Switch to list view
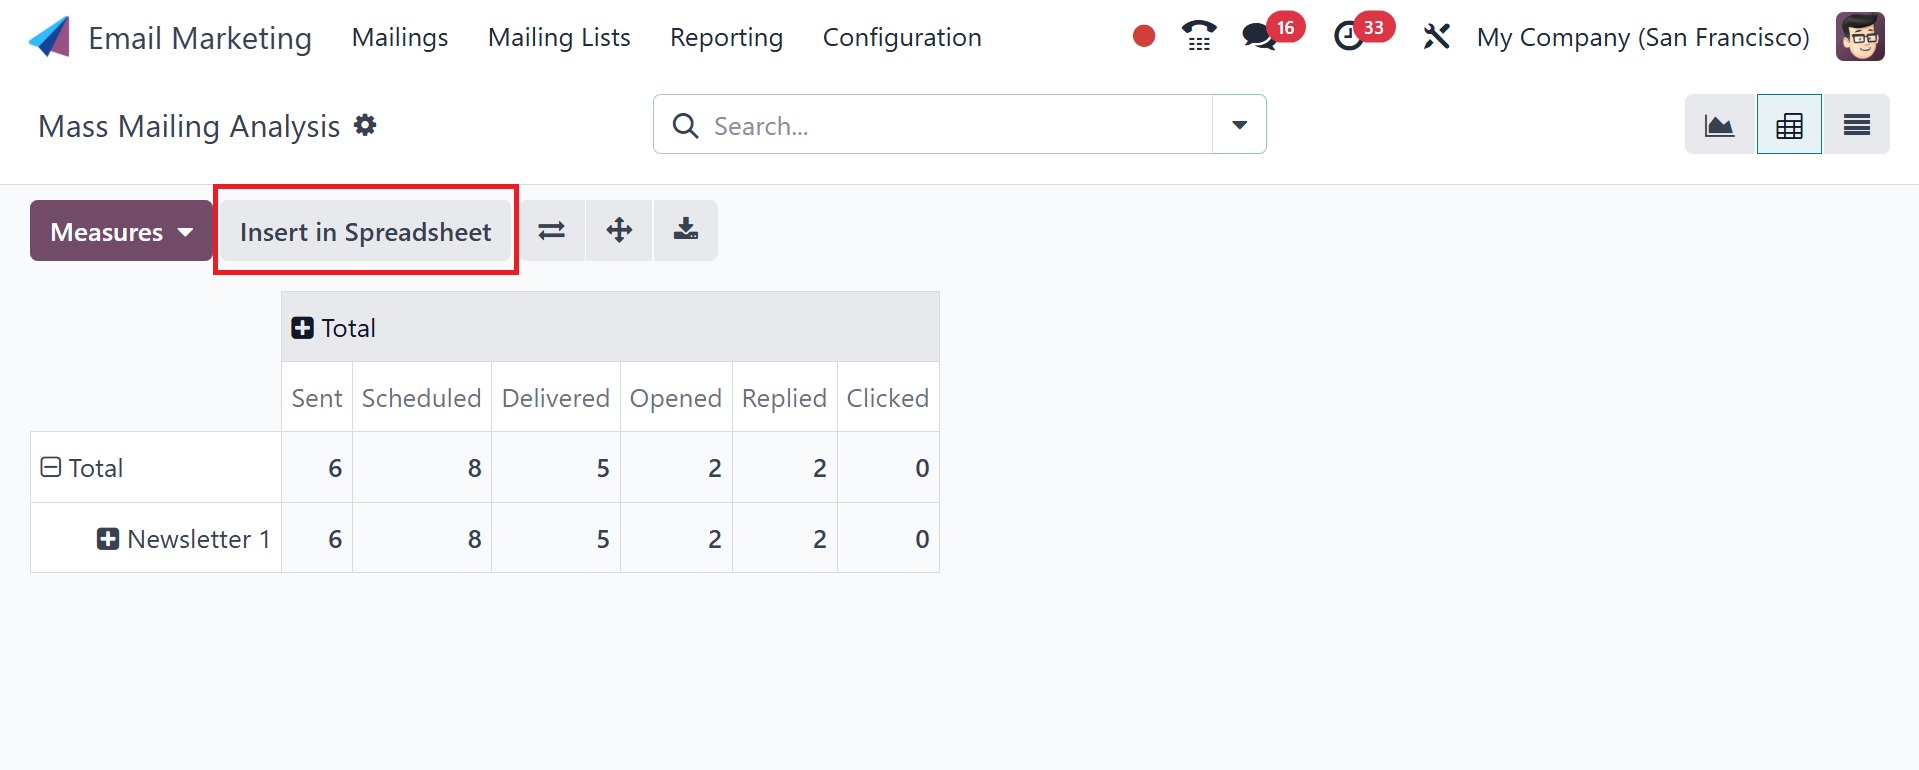This screenshot has height=770, width=1919. tap(1857, 125)
